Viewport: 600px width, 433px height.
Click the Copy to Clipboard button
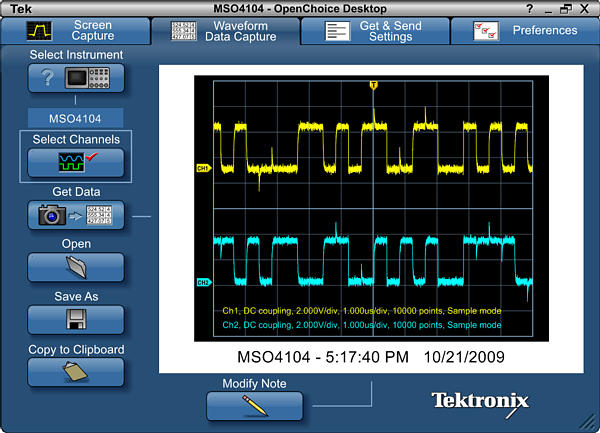(x=76, y=372)
